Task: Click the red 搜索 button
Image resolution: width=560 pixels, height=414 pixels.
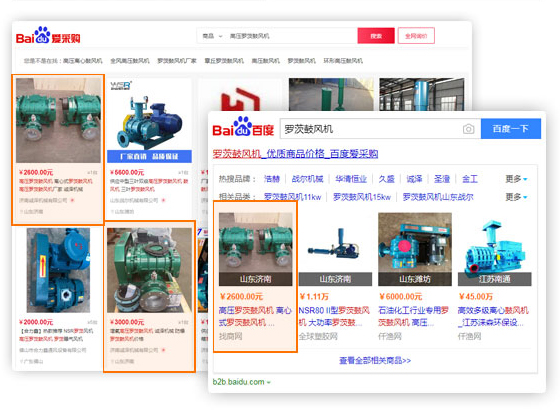Action: pyautogui.click(x=376, y=36)
